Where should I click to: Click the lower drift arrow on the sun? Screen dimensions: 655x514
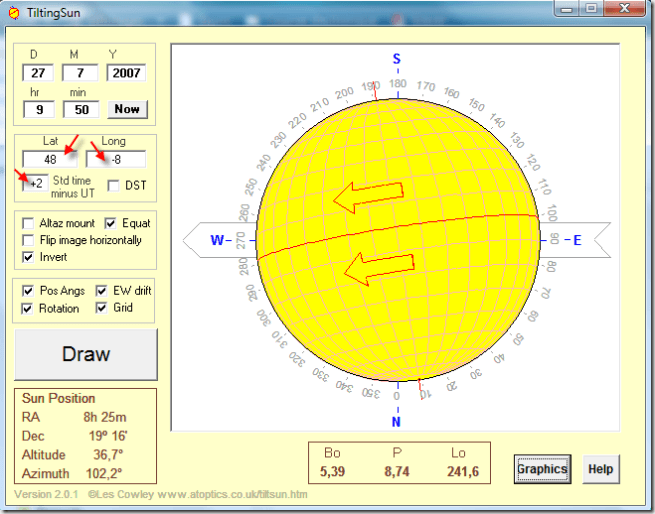pos(377,270)
